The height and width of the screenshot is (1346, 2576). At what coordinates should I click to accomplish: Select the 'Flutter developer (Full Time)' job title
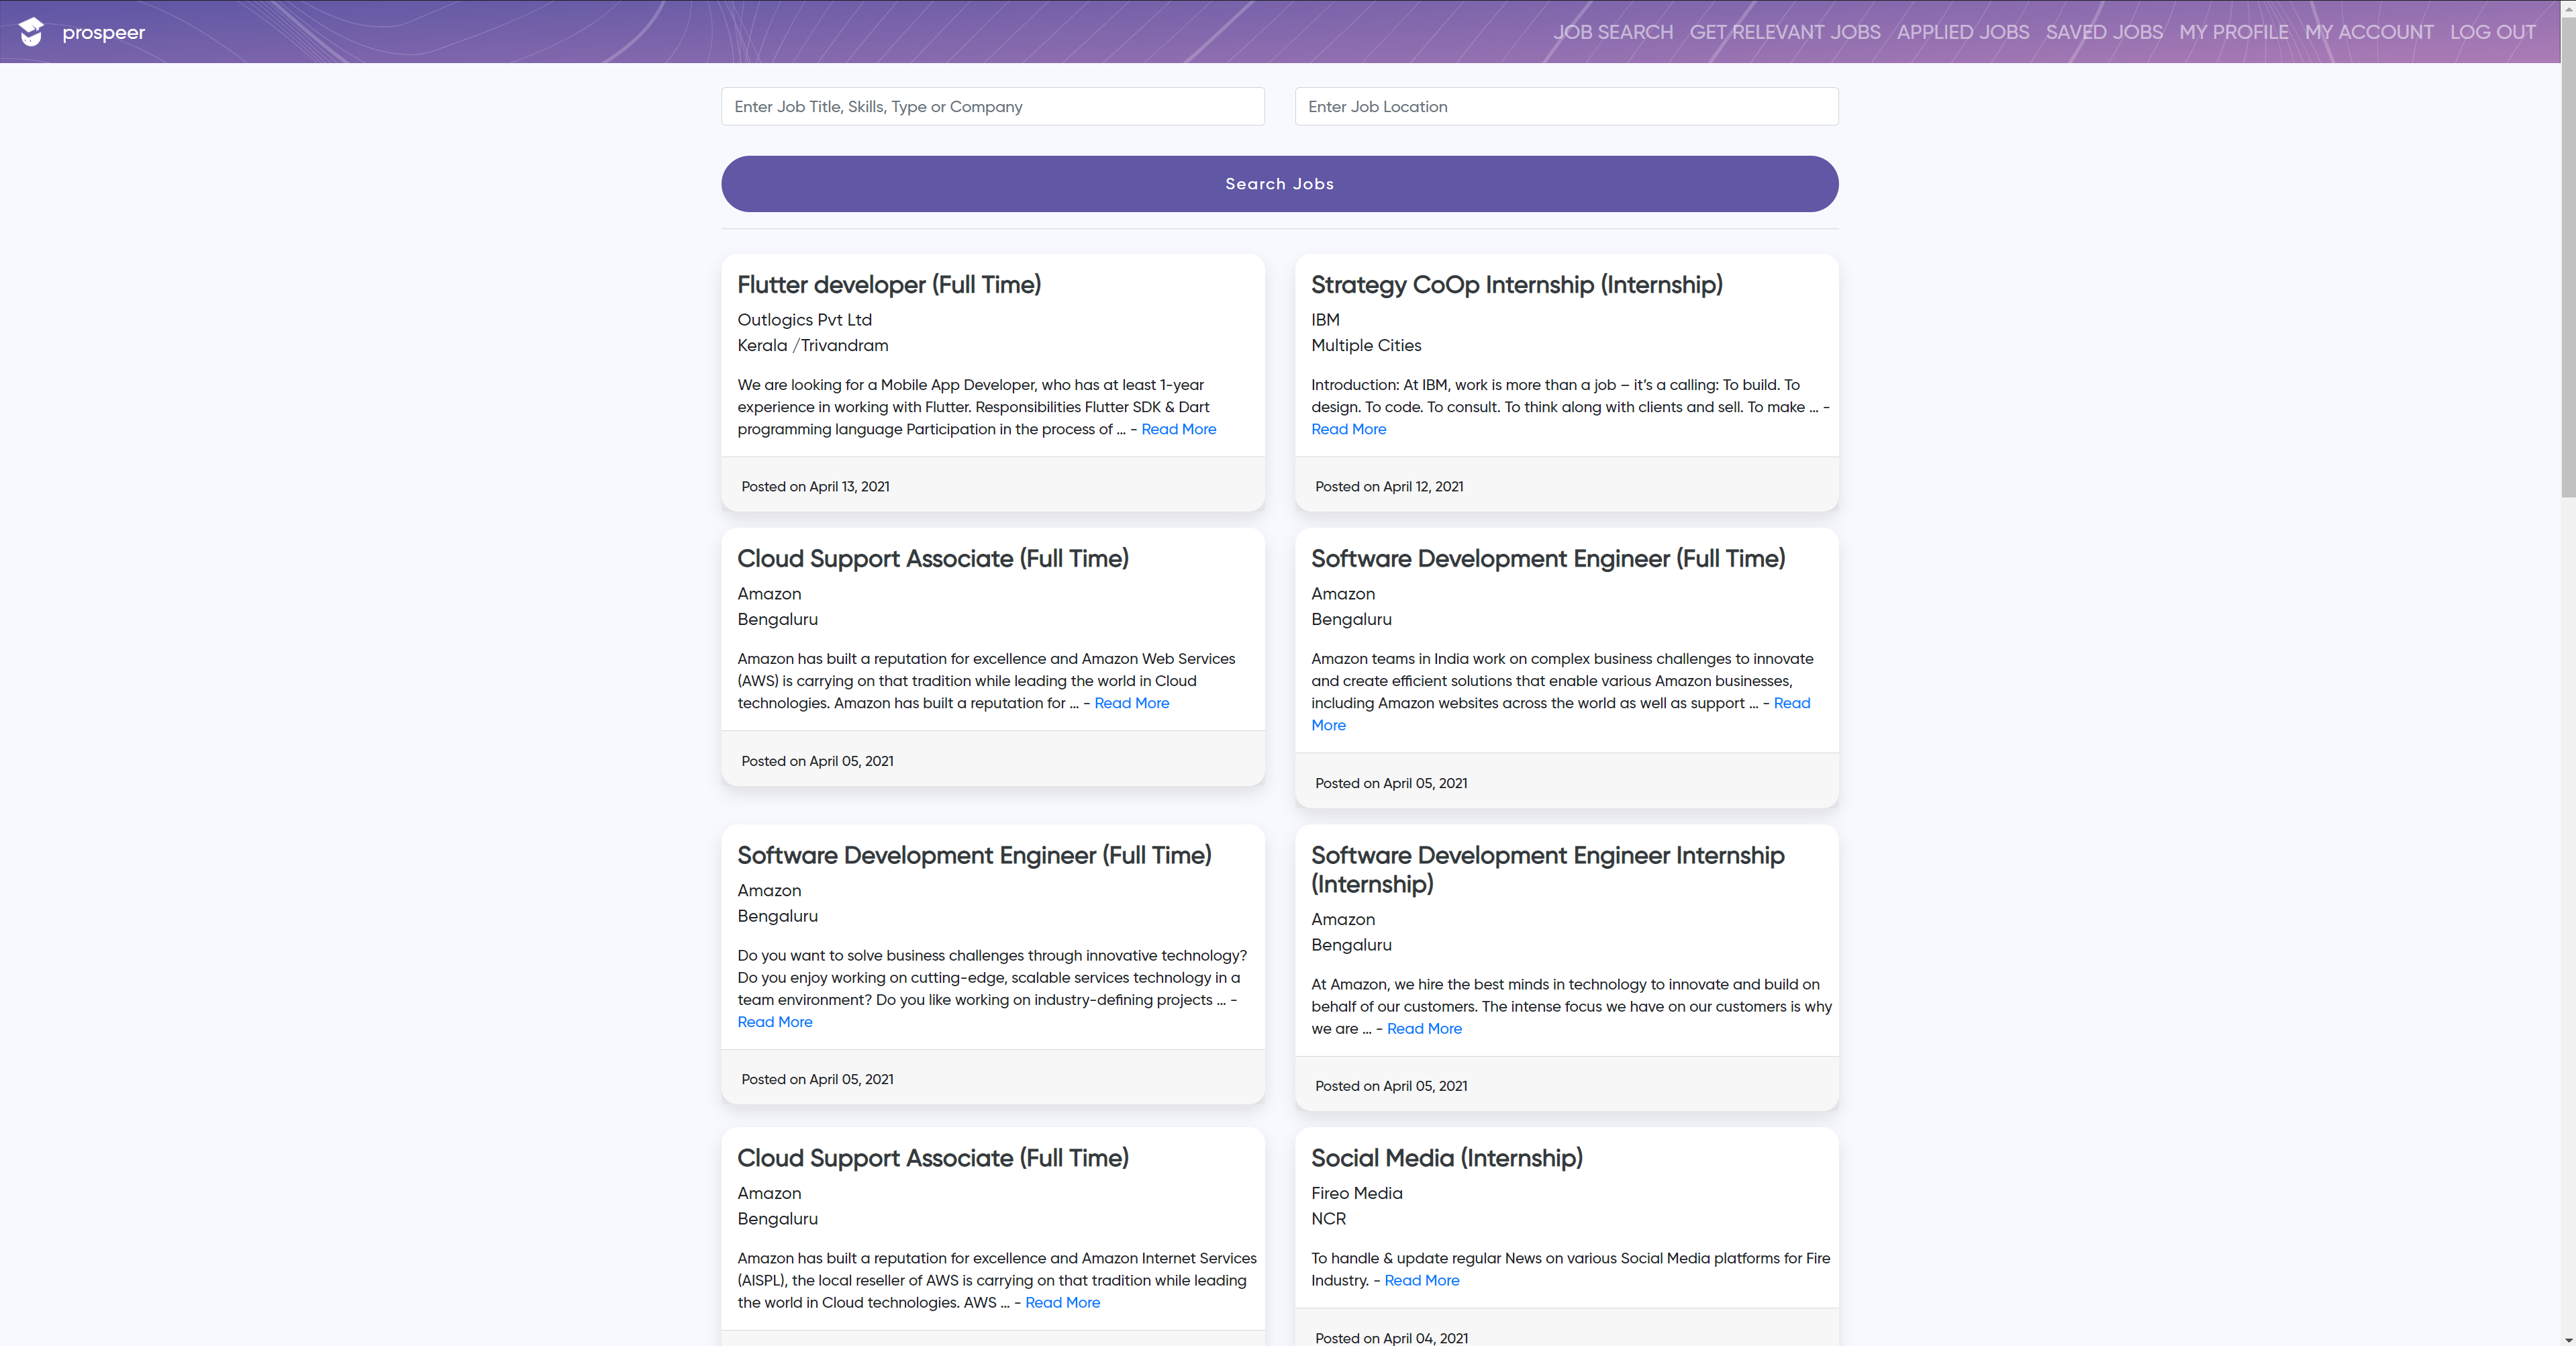point(889,285)
